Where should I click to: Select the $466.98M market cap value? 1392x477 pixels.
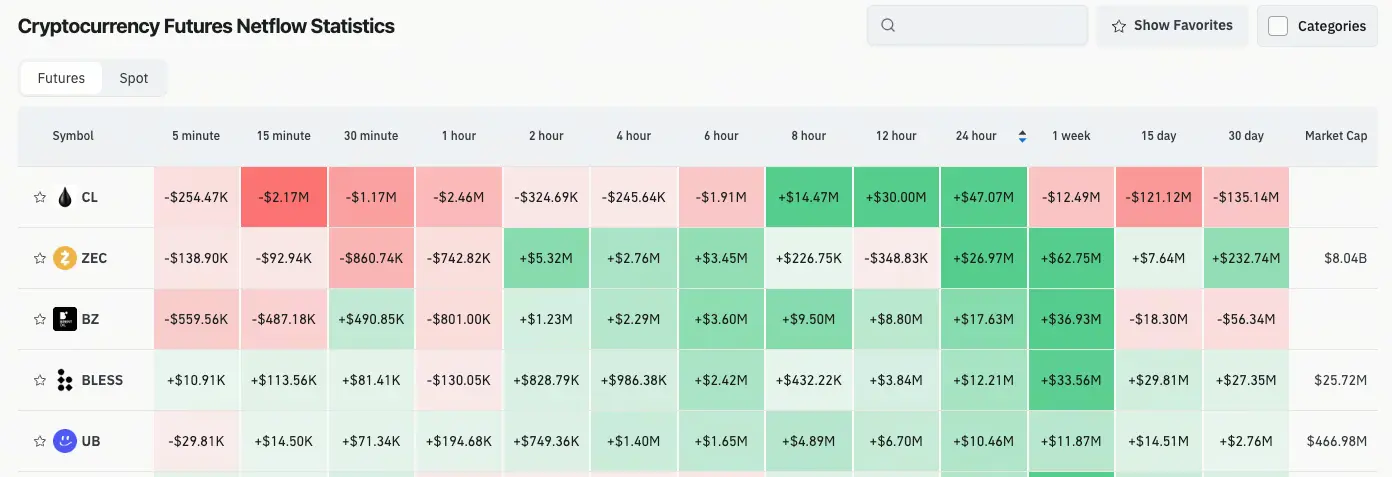(1337, 442)
